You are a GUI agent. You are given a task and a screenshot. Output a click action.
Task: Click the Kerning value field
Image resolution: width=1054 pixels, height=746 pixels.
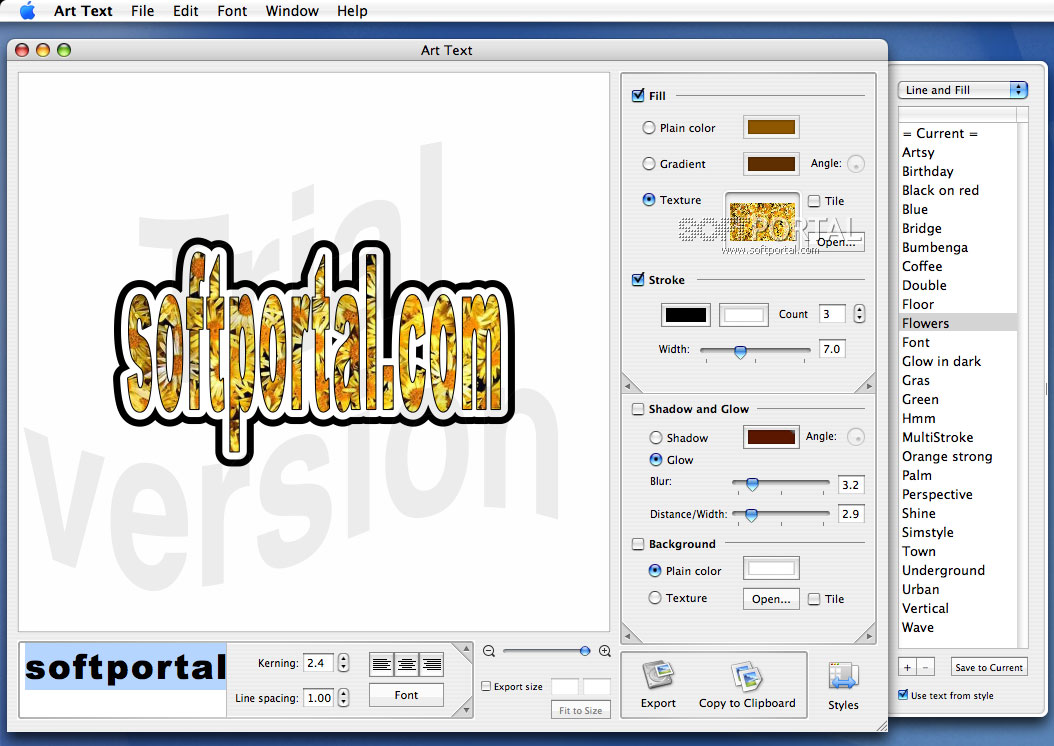click(x=318, y=663)
